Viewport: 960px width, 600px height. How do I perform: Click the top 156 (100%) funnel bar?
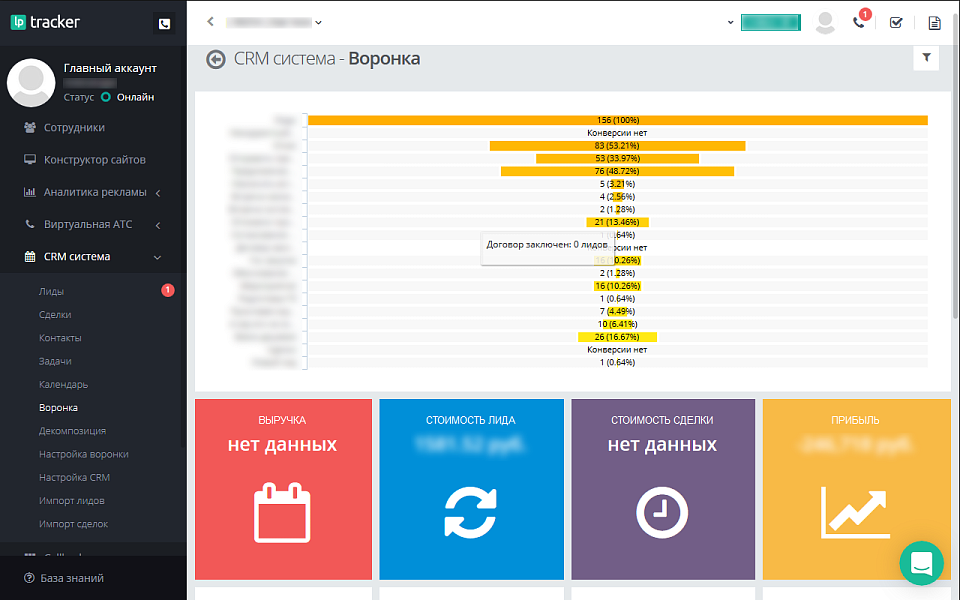tap(617, 120)
